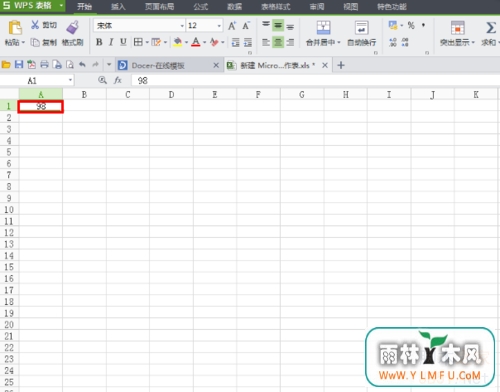The width and height of the screenshot is (500, 392).
Task: Click the Cut scissors icon
Action: (35, 25)
